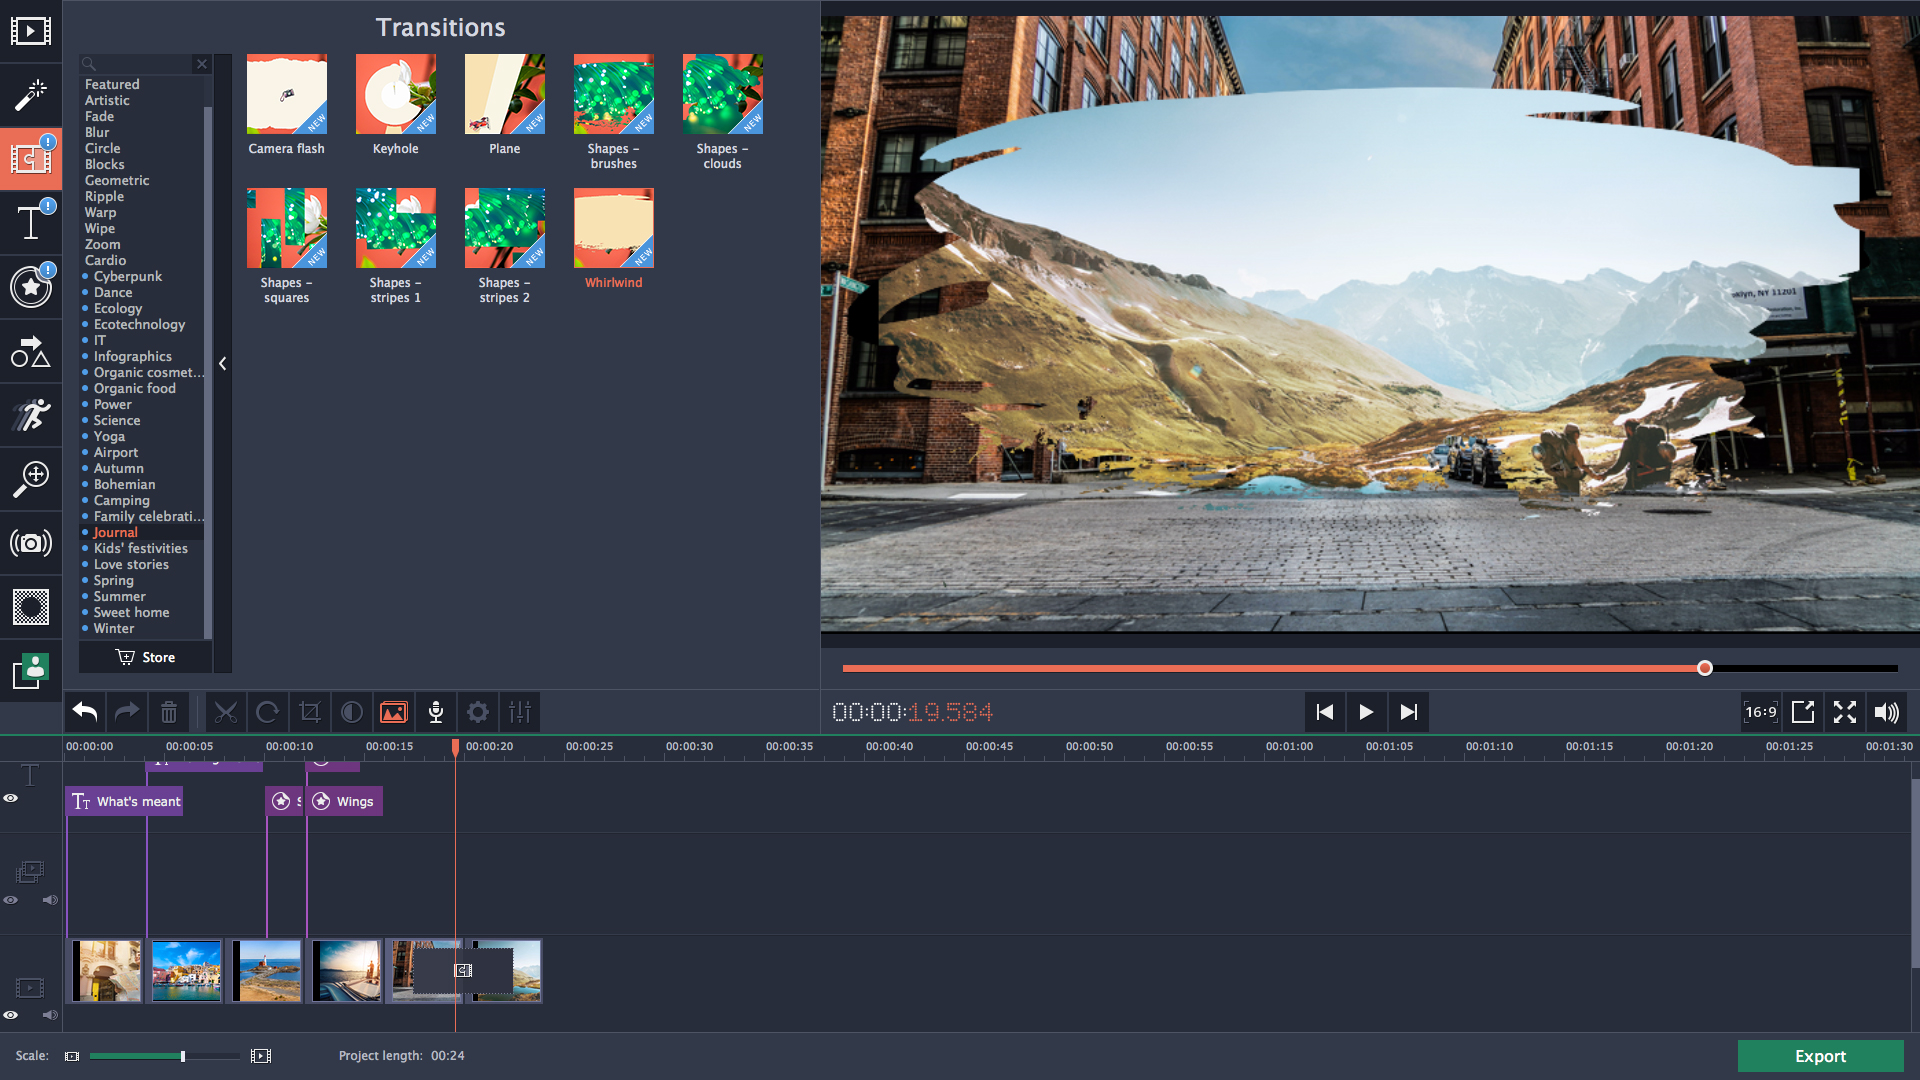Open Color Adjustments with the contrast icon
Screen dimensions: 1920x1080
(x=351, y=712)
